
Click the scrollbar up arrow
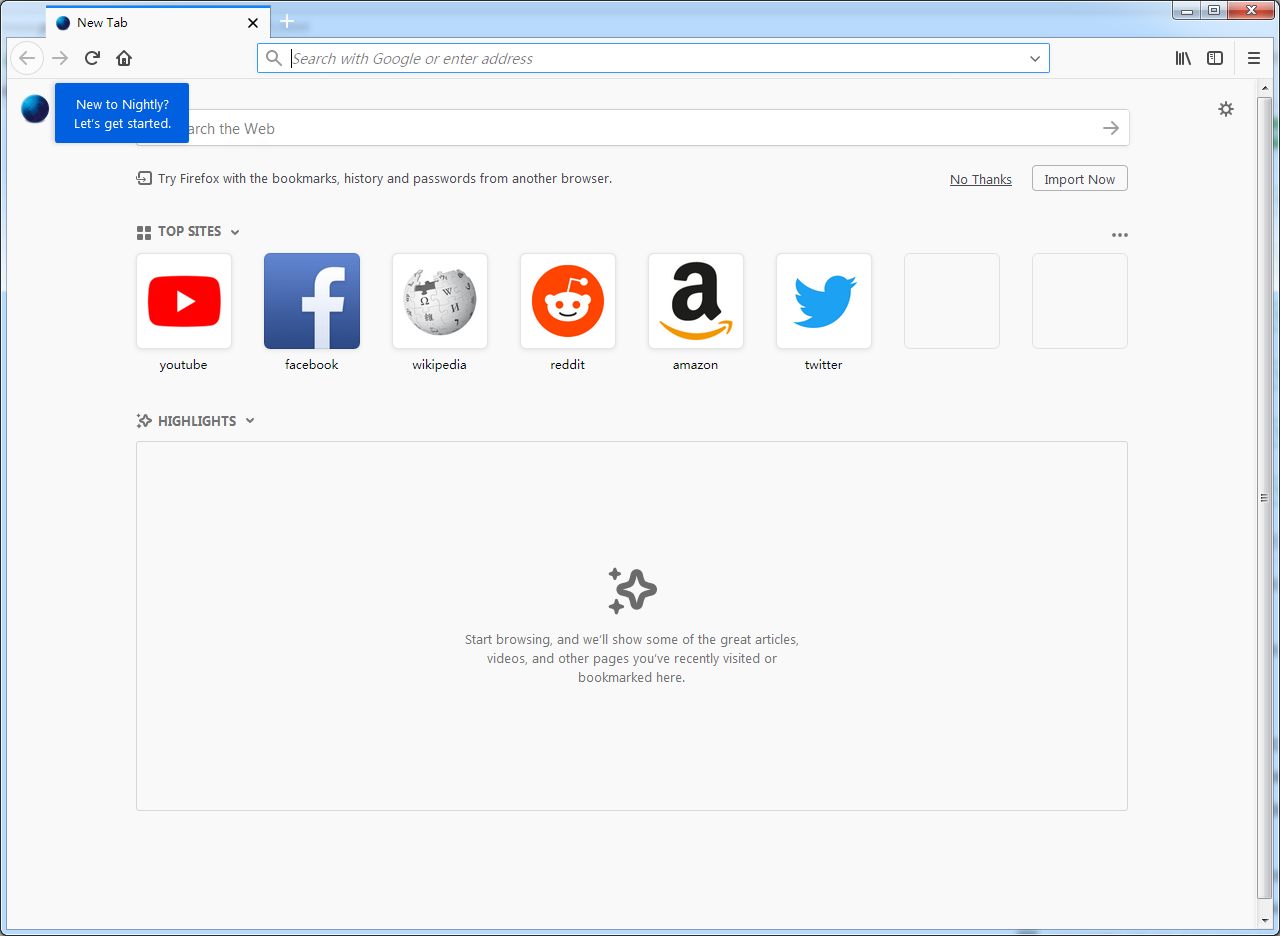[1265, 89]
